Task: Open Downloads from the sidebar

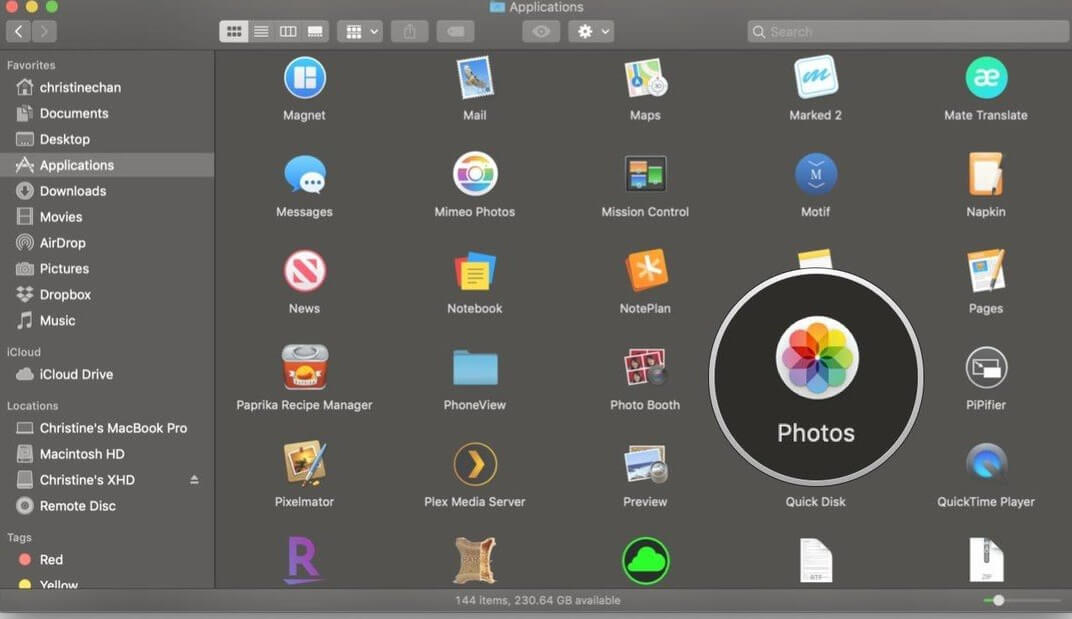Action: (x=107, y=191)
